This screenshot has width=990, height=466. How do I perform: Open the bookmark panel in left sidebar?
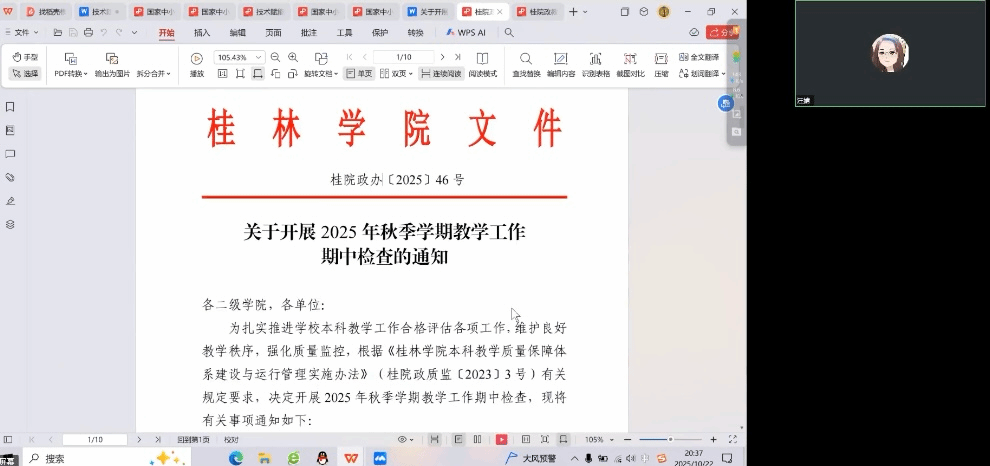[x=10, y=107]
